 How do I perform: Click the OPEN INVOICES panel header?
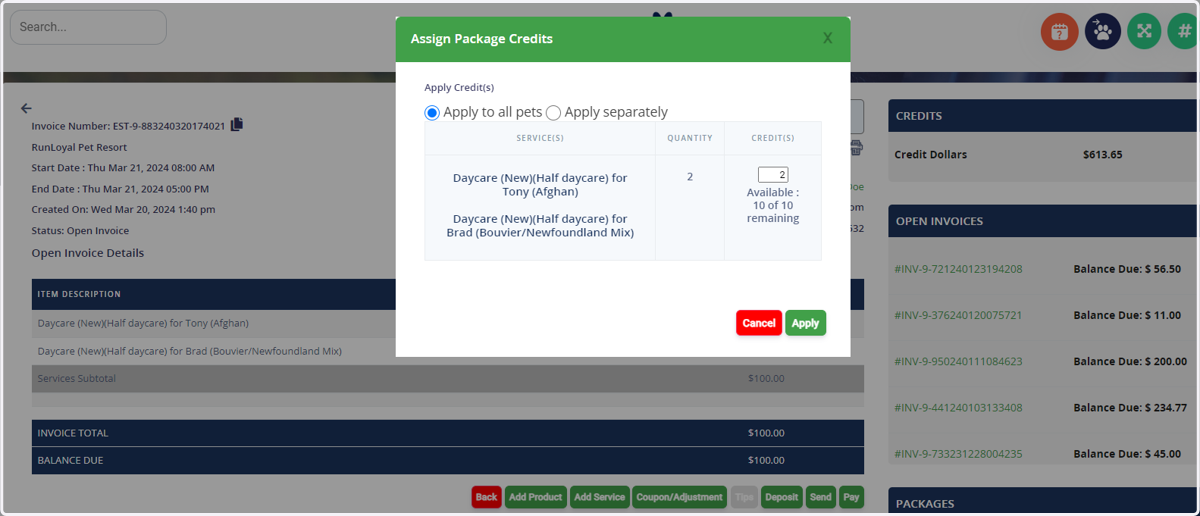(x=1044, y=221)
